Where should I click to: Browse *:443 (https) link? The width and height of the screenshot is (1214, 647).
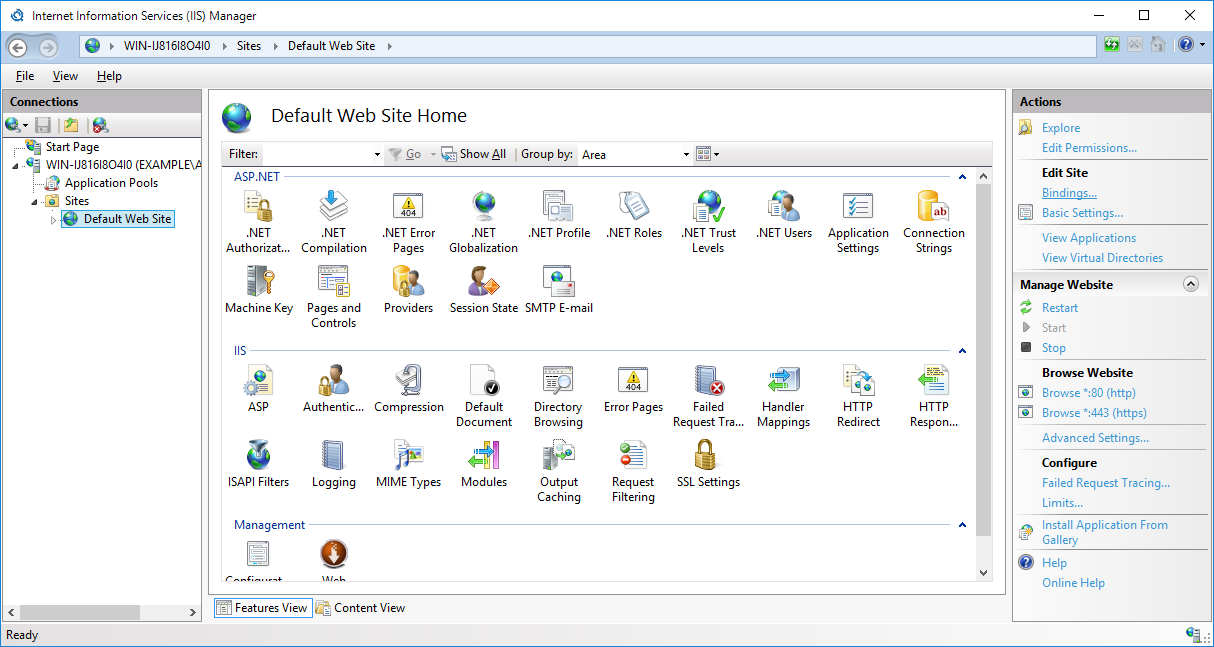tap(1094, 413)
